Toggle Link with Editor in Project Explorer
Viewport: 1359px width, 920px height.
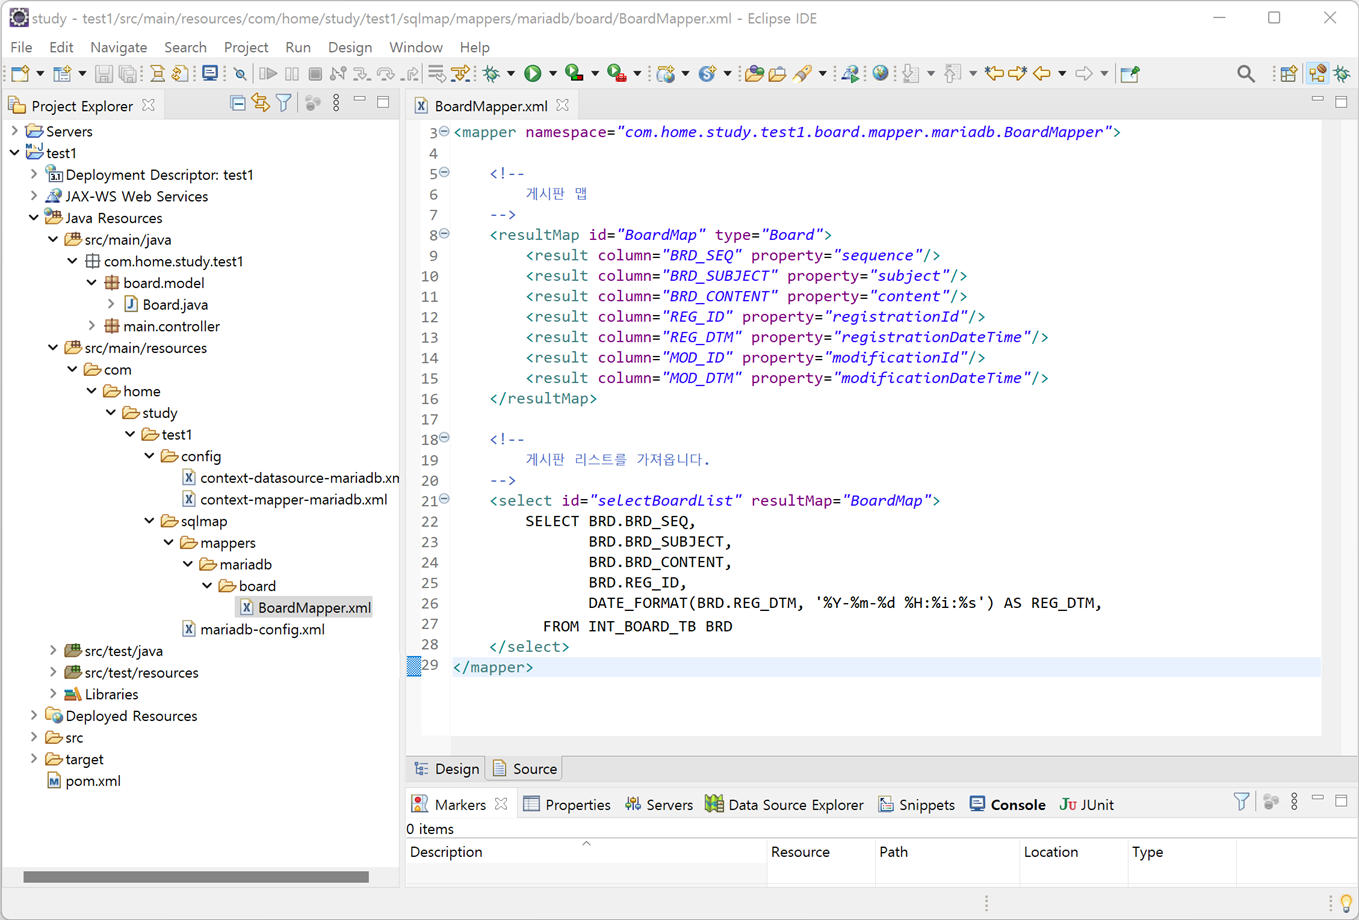[x=261, y=103]
